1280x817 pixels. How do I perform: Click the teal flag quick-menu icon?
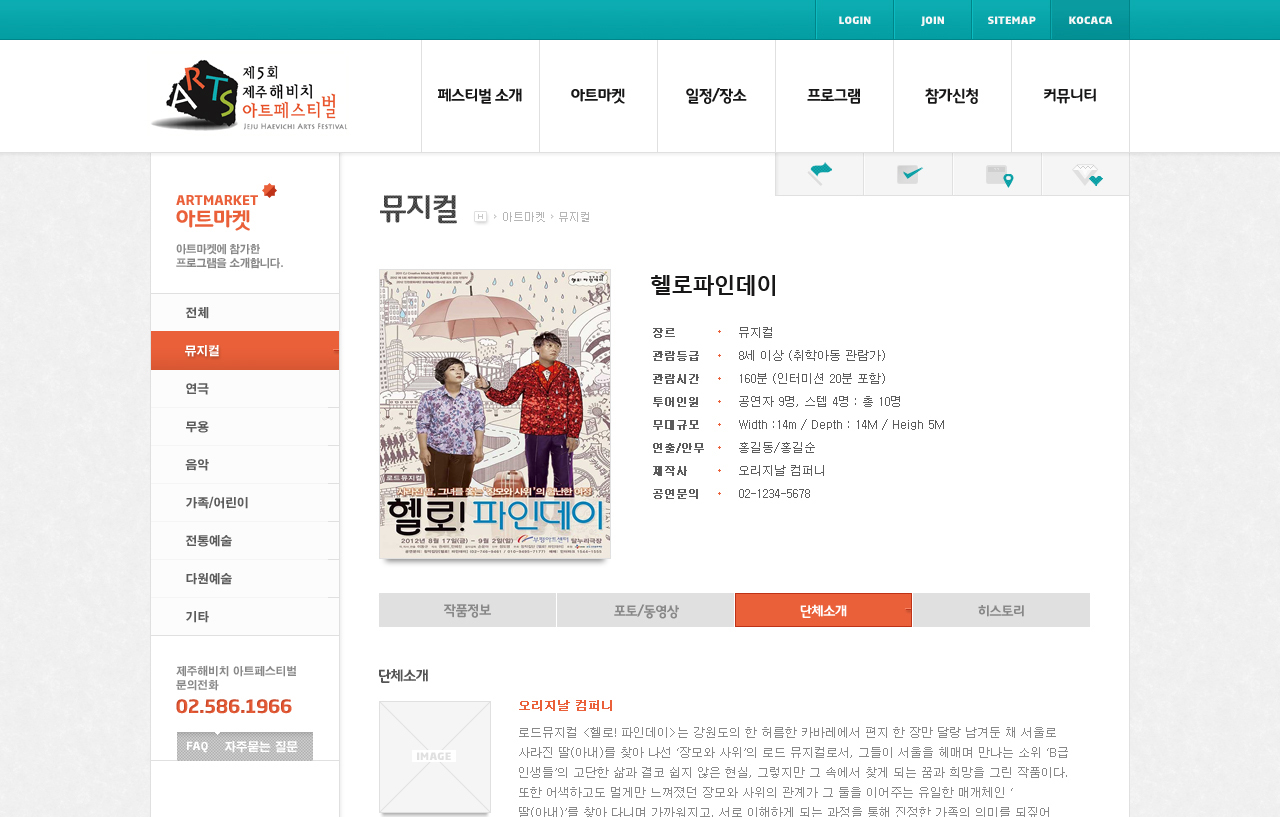(820, 174)
